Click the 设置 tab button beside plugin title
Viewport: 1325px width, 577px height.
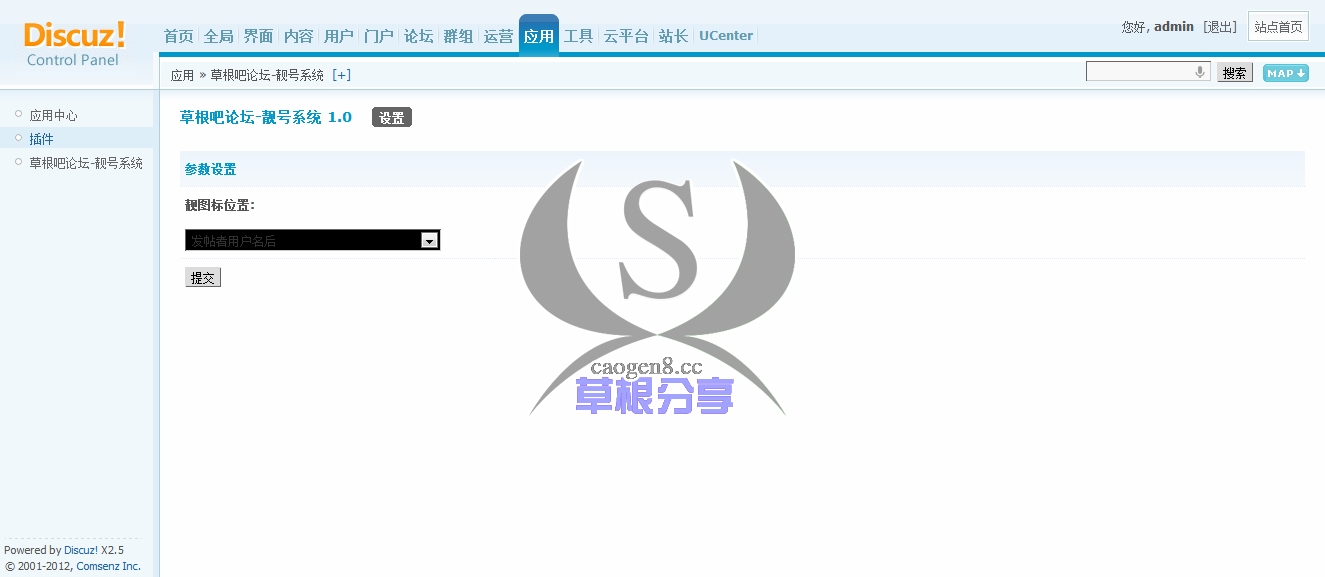[x=391, y=118]
